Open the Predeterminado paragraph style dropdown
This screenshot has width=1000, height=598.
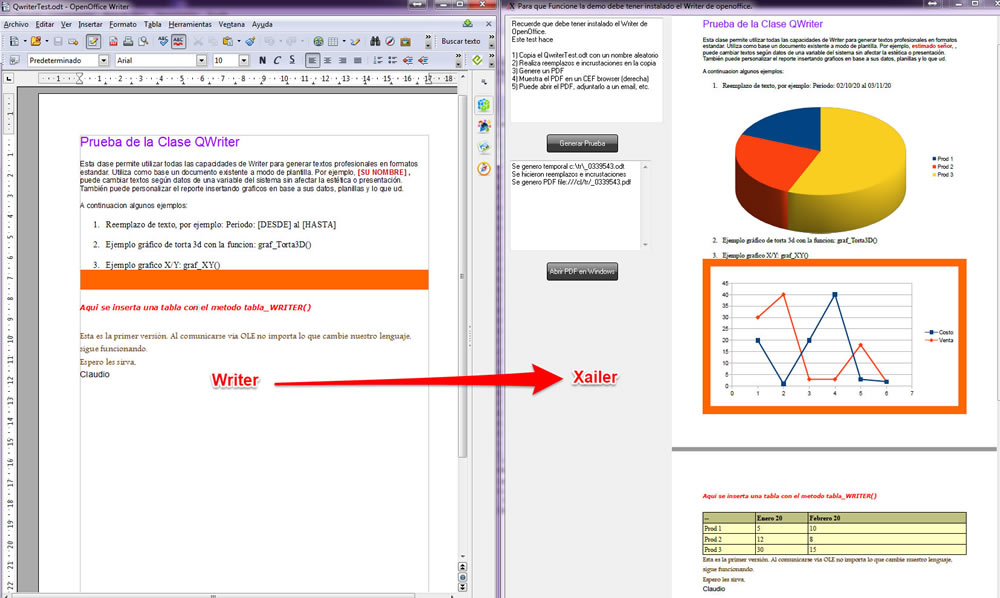tap(103, 60)
